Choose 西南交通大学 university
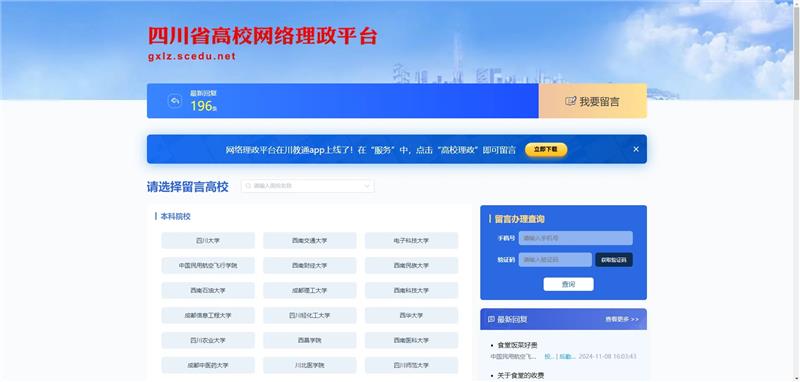 pyautogui.click(x=310, y=240)
